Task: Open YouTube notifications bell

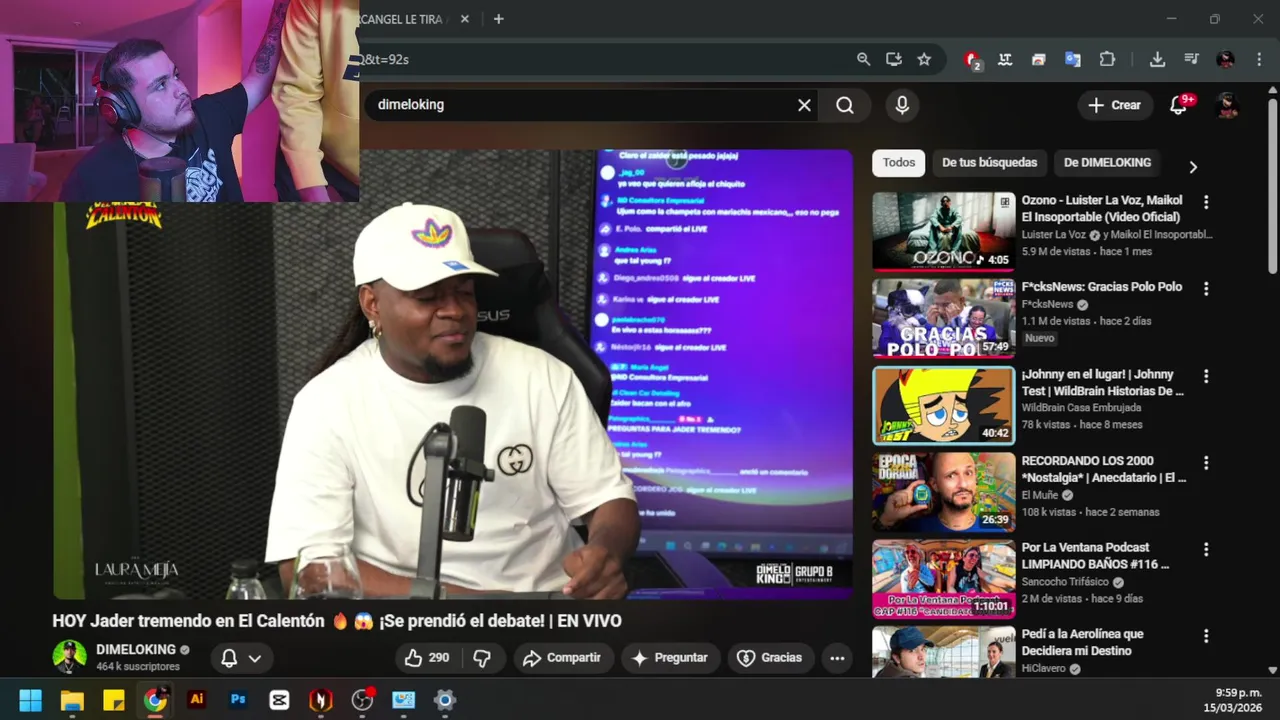Action: (1178, 105)
